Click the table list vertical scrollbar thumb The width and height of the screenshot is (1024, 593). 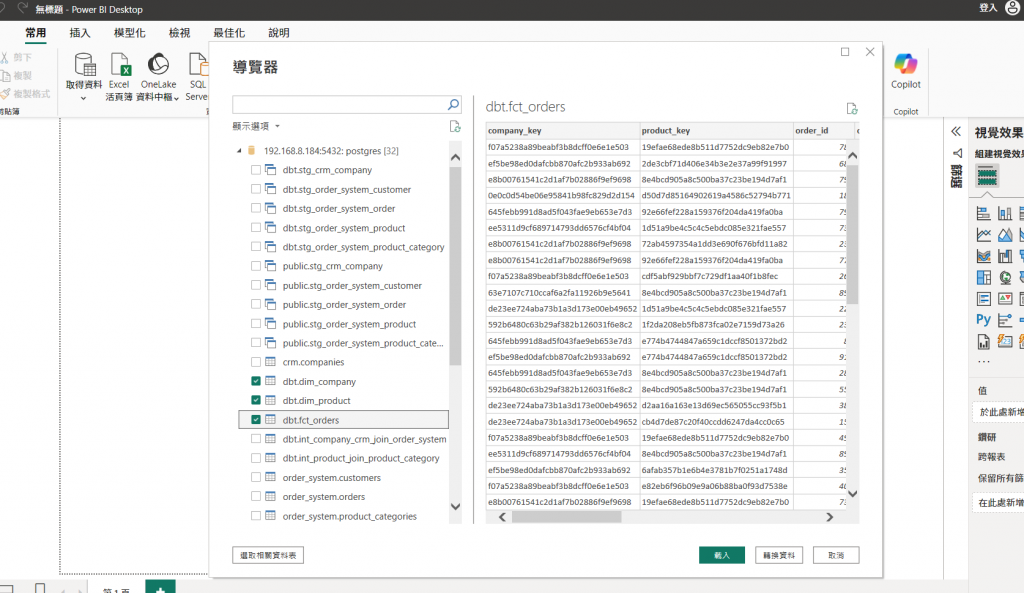pos(455,266)
